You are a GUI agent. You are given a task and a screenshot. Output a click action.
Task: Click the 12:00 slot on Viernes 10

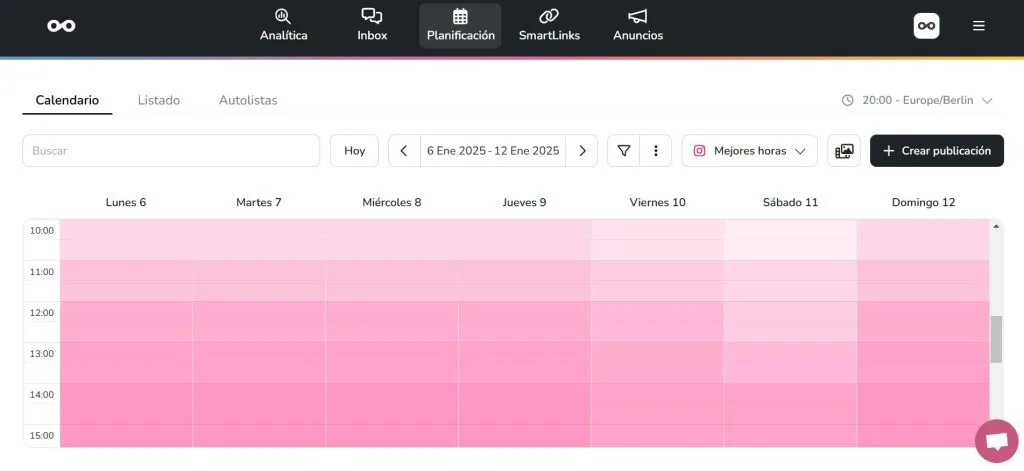658,322
